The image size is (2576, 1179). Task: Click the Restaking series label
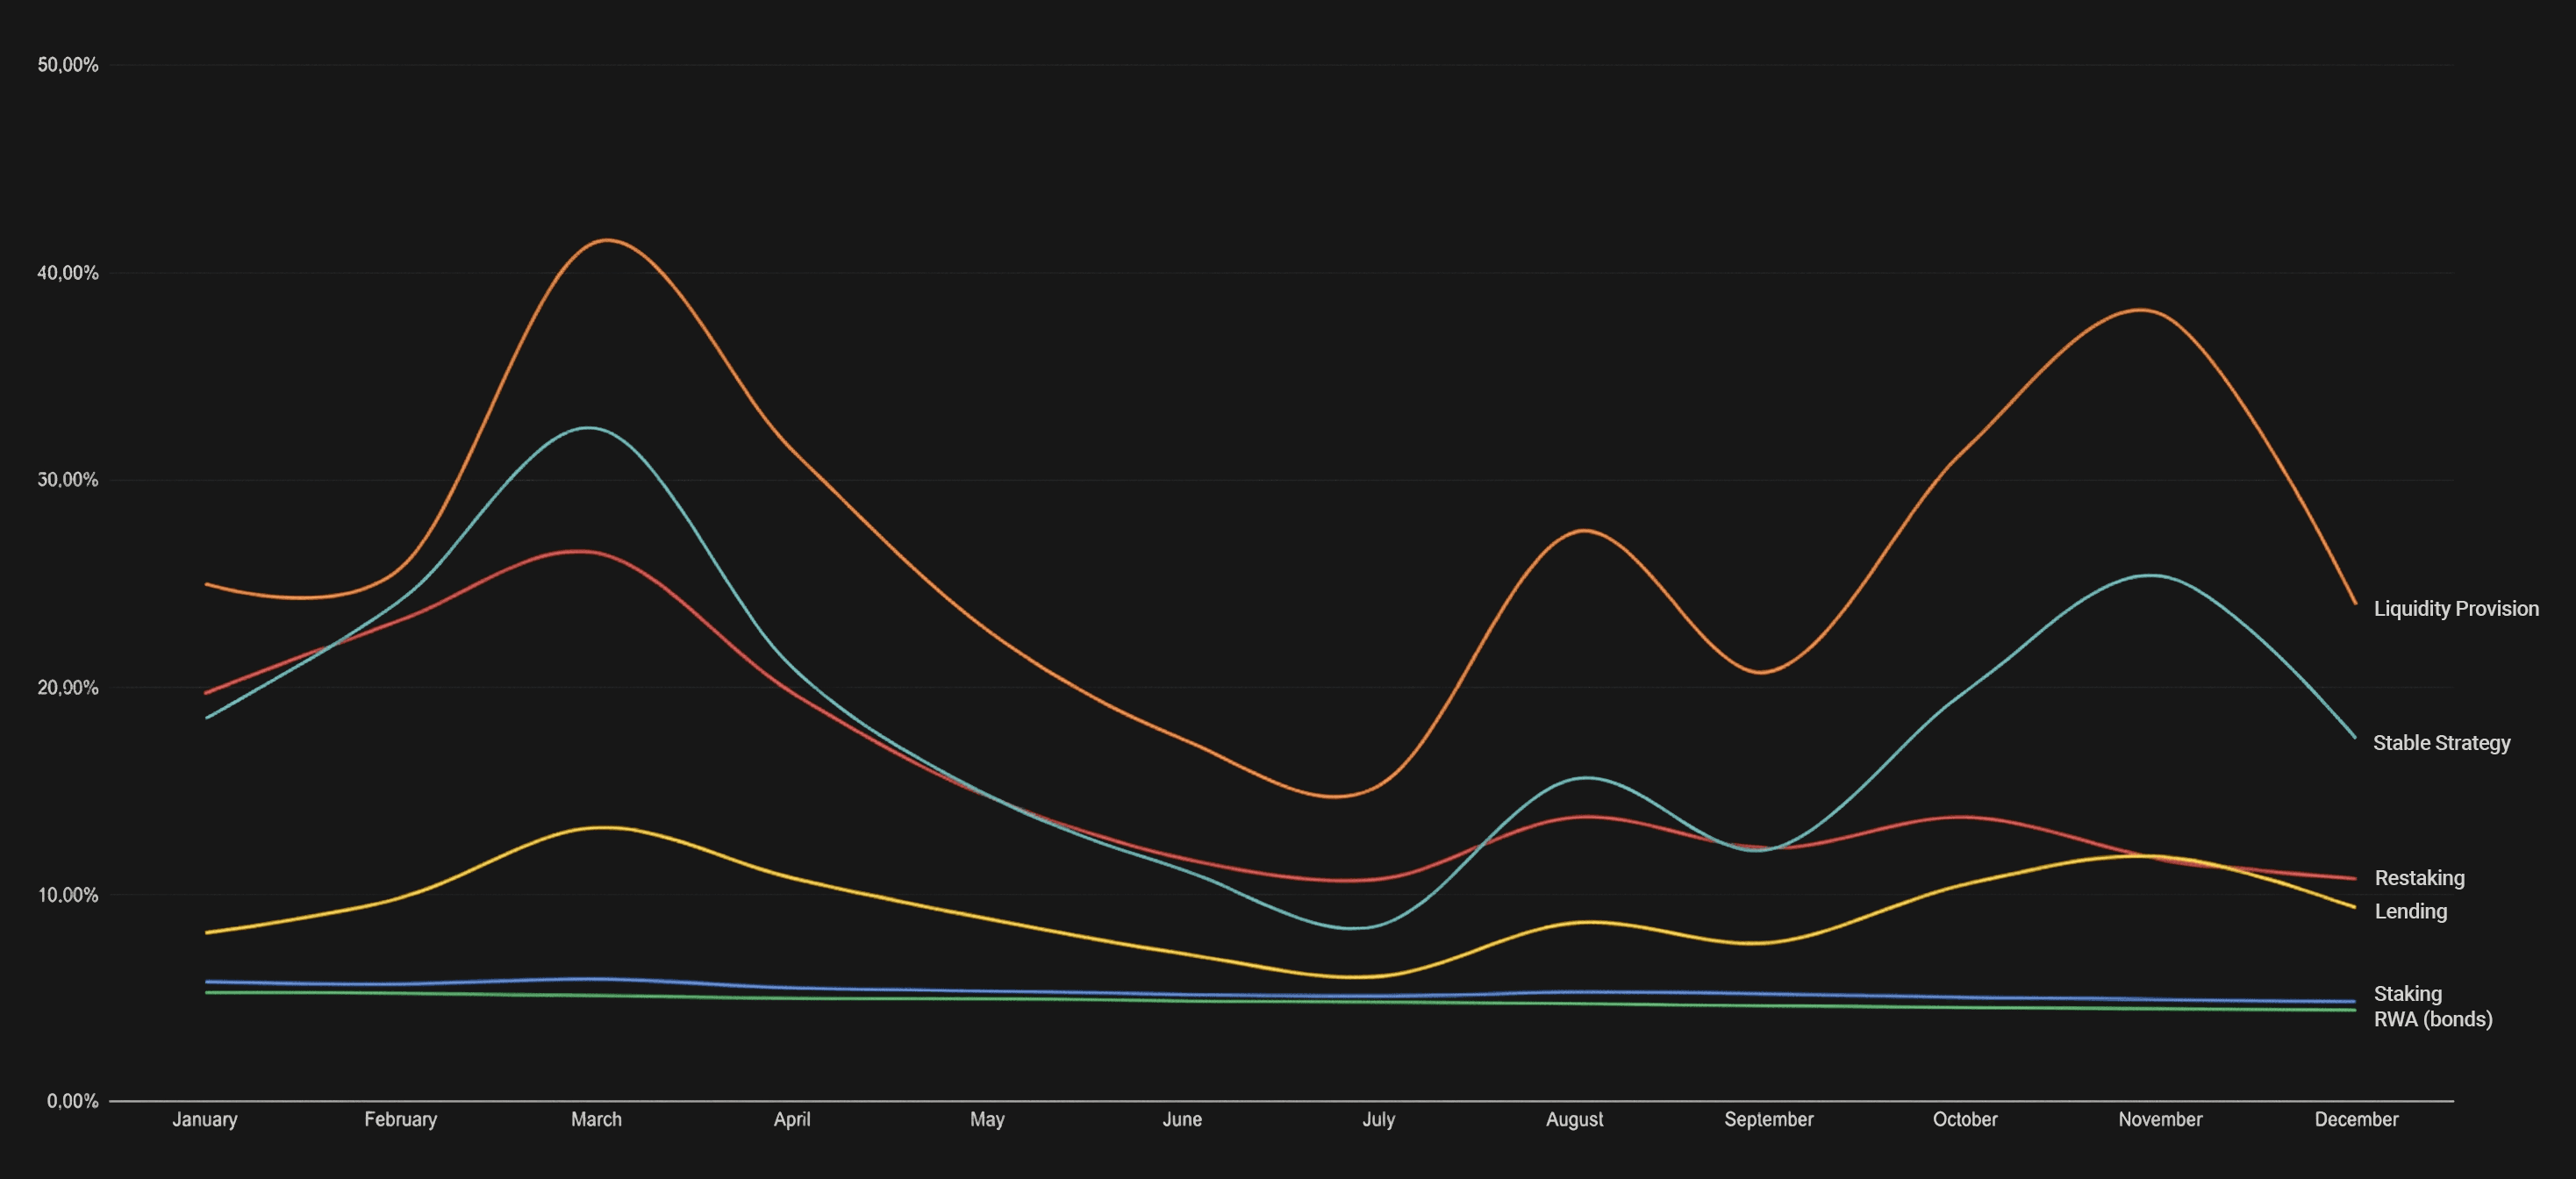click(2419, 877)
